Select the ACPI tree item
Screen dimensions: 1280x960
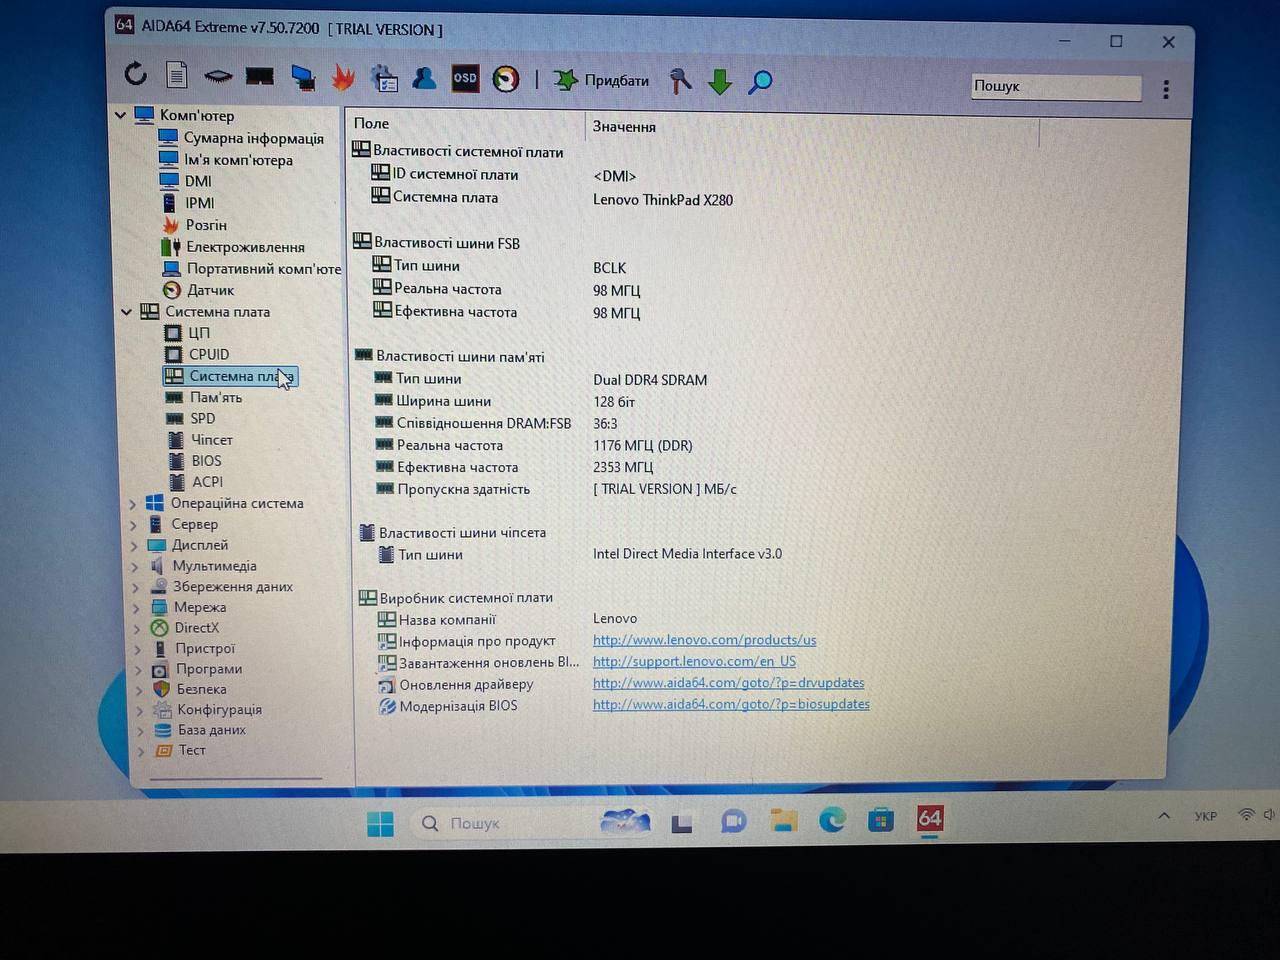point(208,482)
